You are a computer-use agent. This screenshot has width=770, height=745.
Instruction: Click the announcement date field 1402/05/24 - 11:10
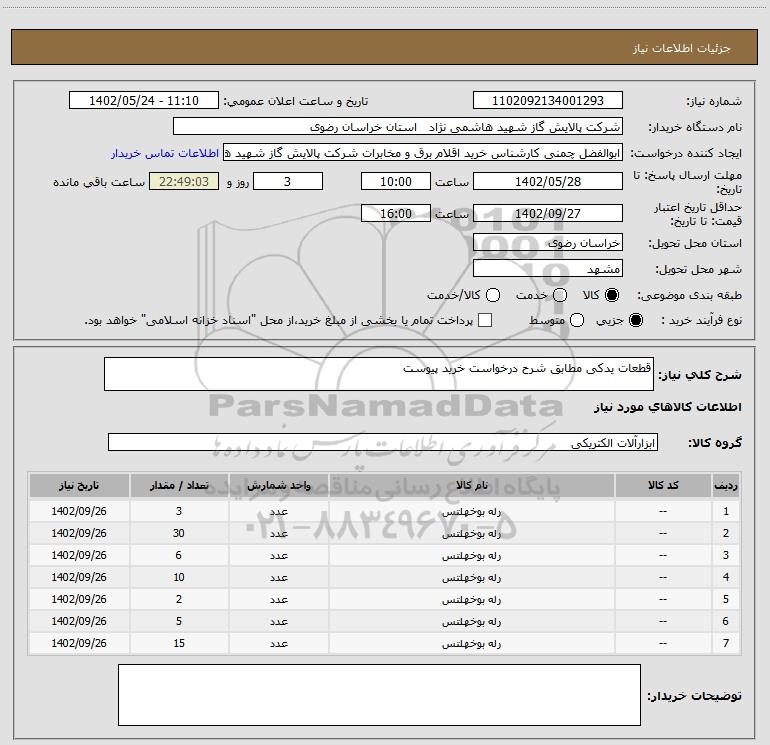143,101
